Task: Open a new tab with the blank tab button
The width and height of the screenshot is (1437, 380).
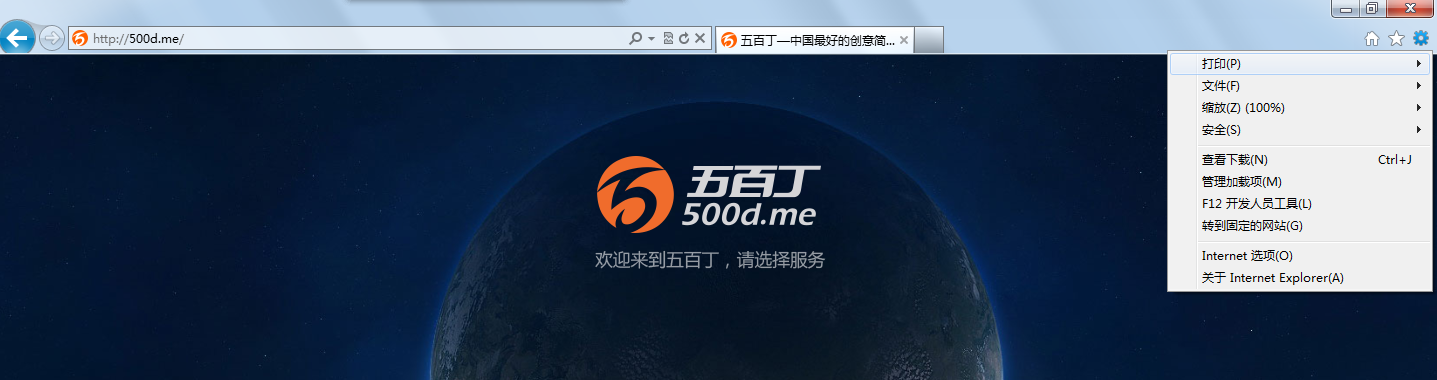Action: click(x=929, y=40)
